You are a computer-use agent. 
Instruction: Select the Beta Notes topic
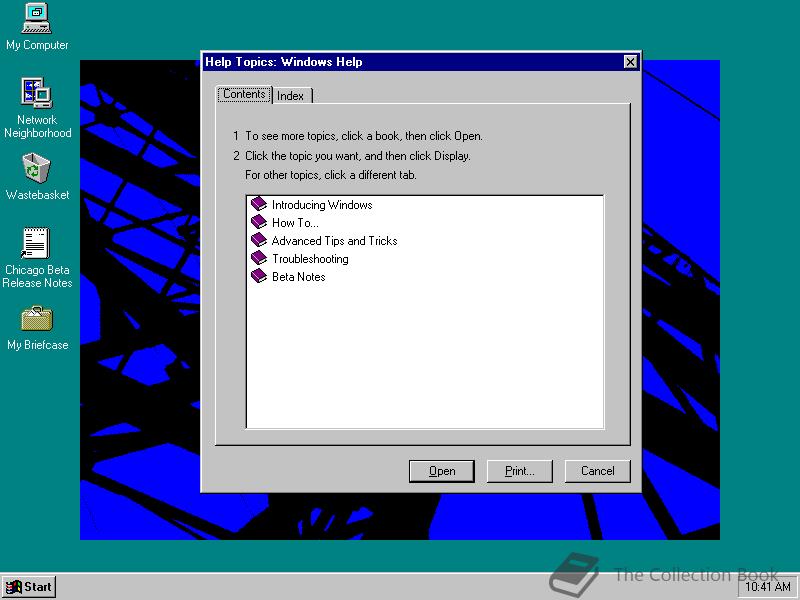tap(298, 277)
